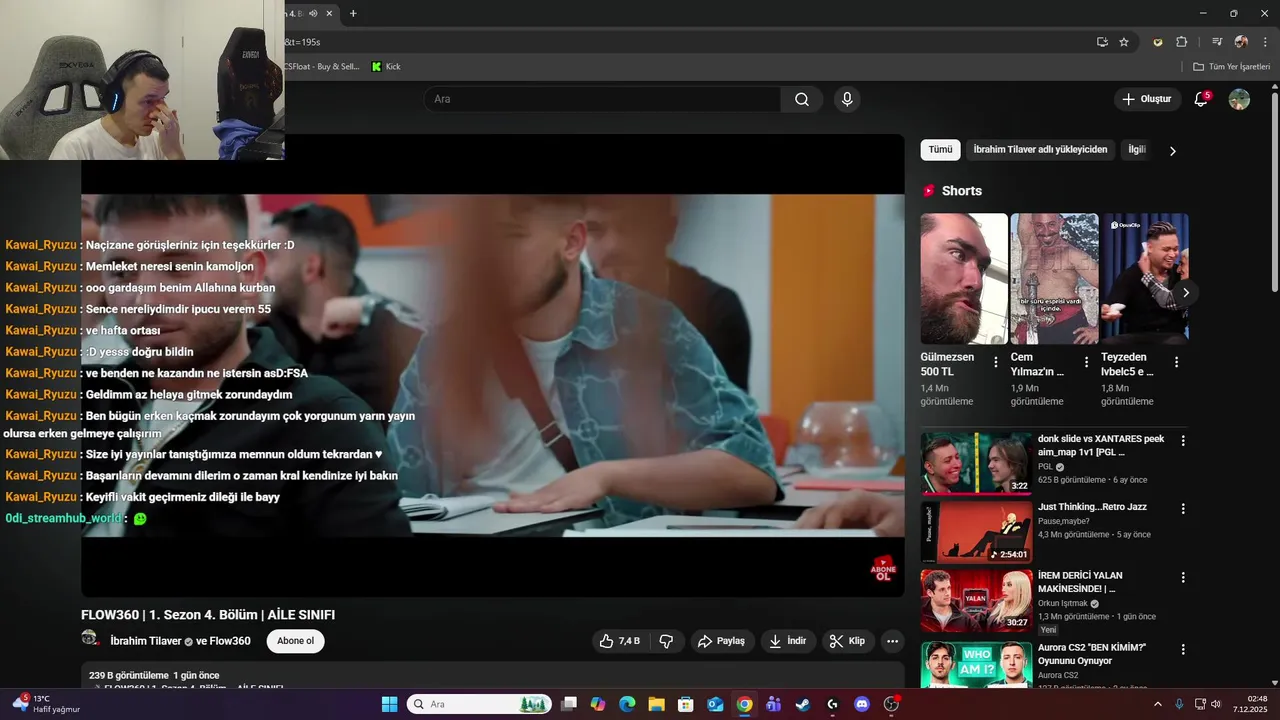
Task: Open a new browser tab
Action: tap(353, 13)
